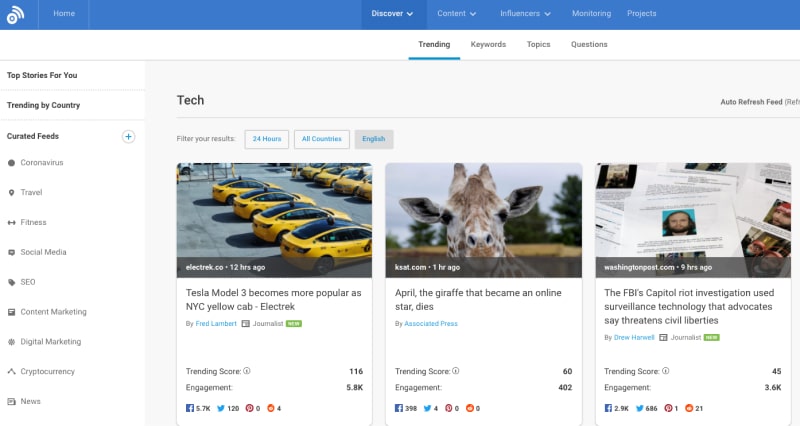Click the Auto Refresh Feed label
Image resolution: width=800 pixels, height=426 pixels.
[751, 102]
